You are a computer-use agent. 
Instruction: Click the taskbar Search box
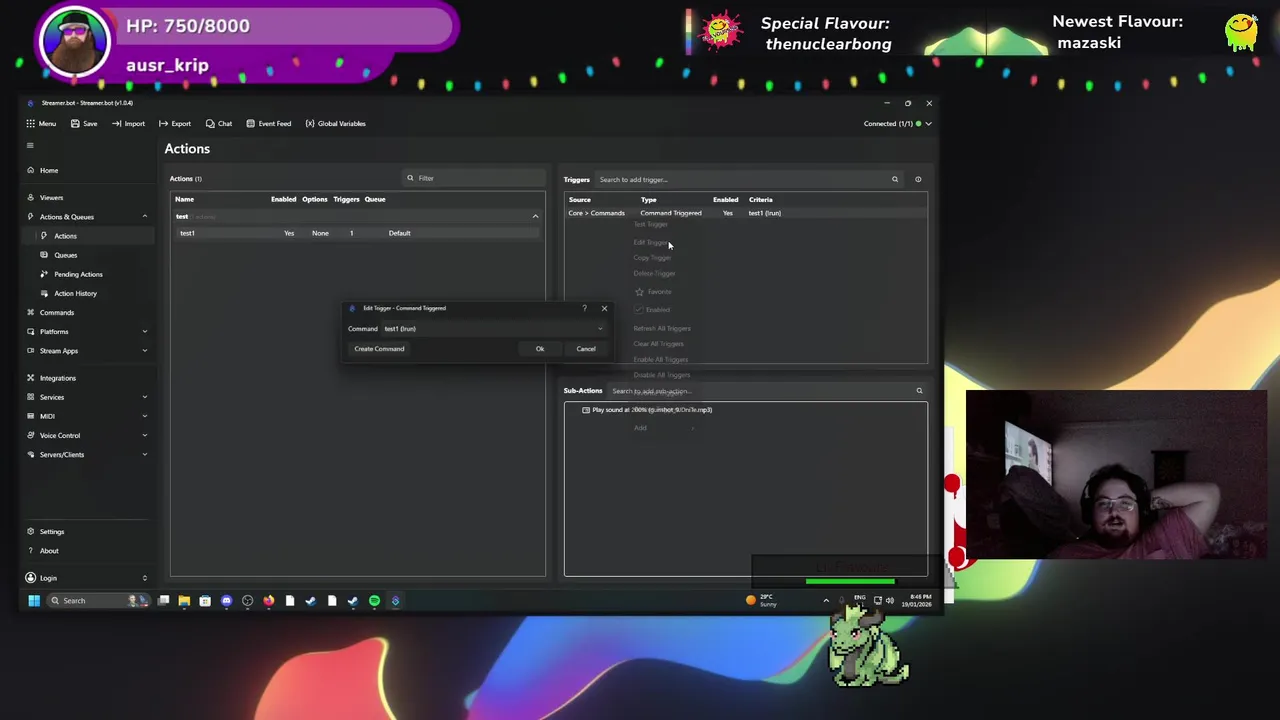[97, 600]
